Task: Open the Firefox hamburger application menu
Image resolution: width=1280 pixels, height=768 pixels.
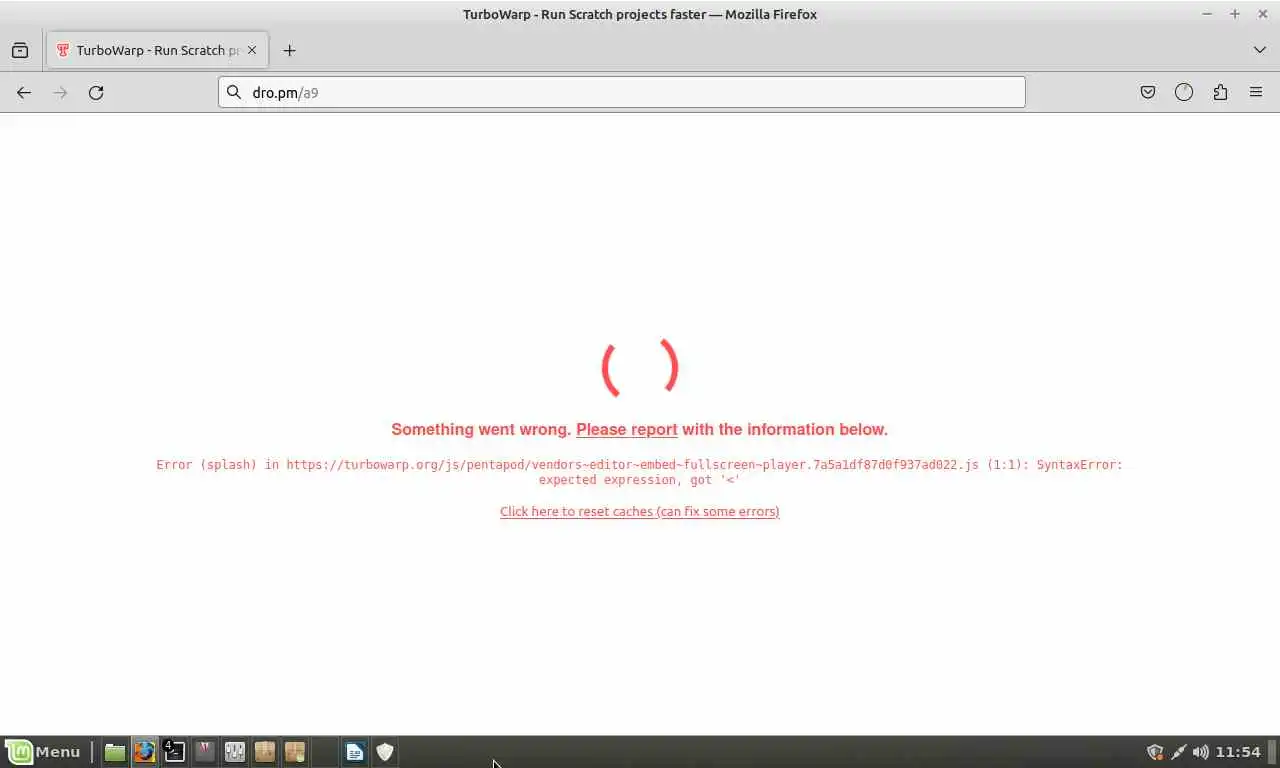Action: 1256,92
